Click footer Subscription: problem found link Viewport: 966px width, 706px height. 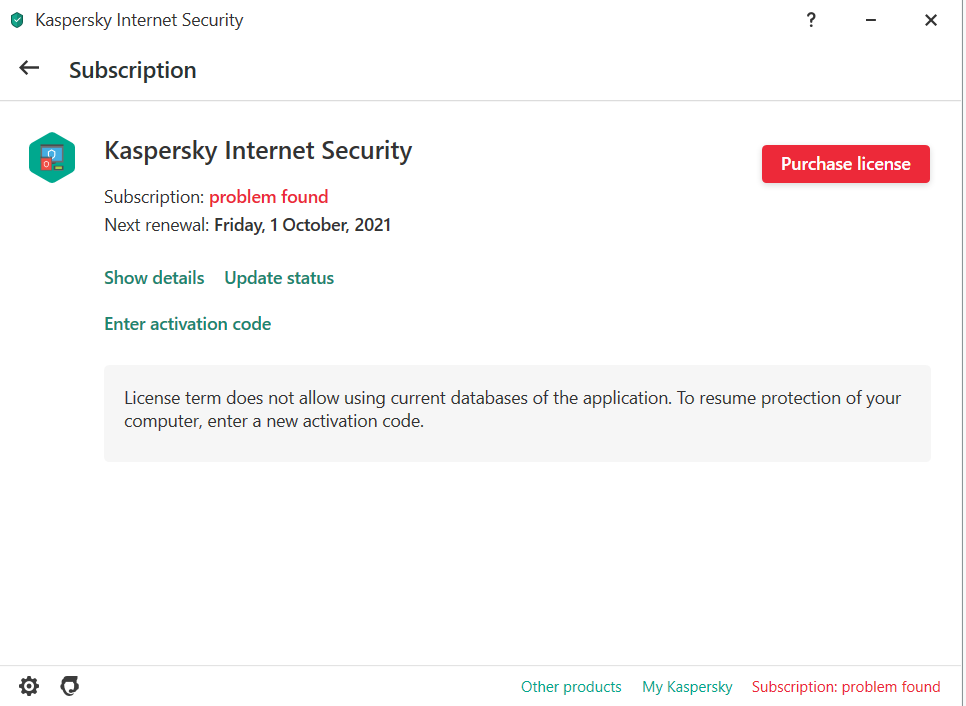point(846,687)
